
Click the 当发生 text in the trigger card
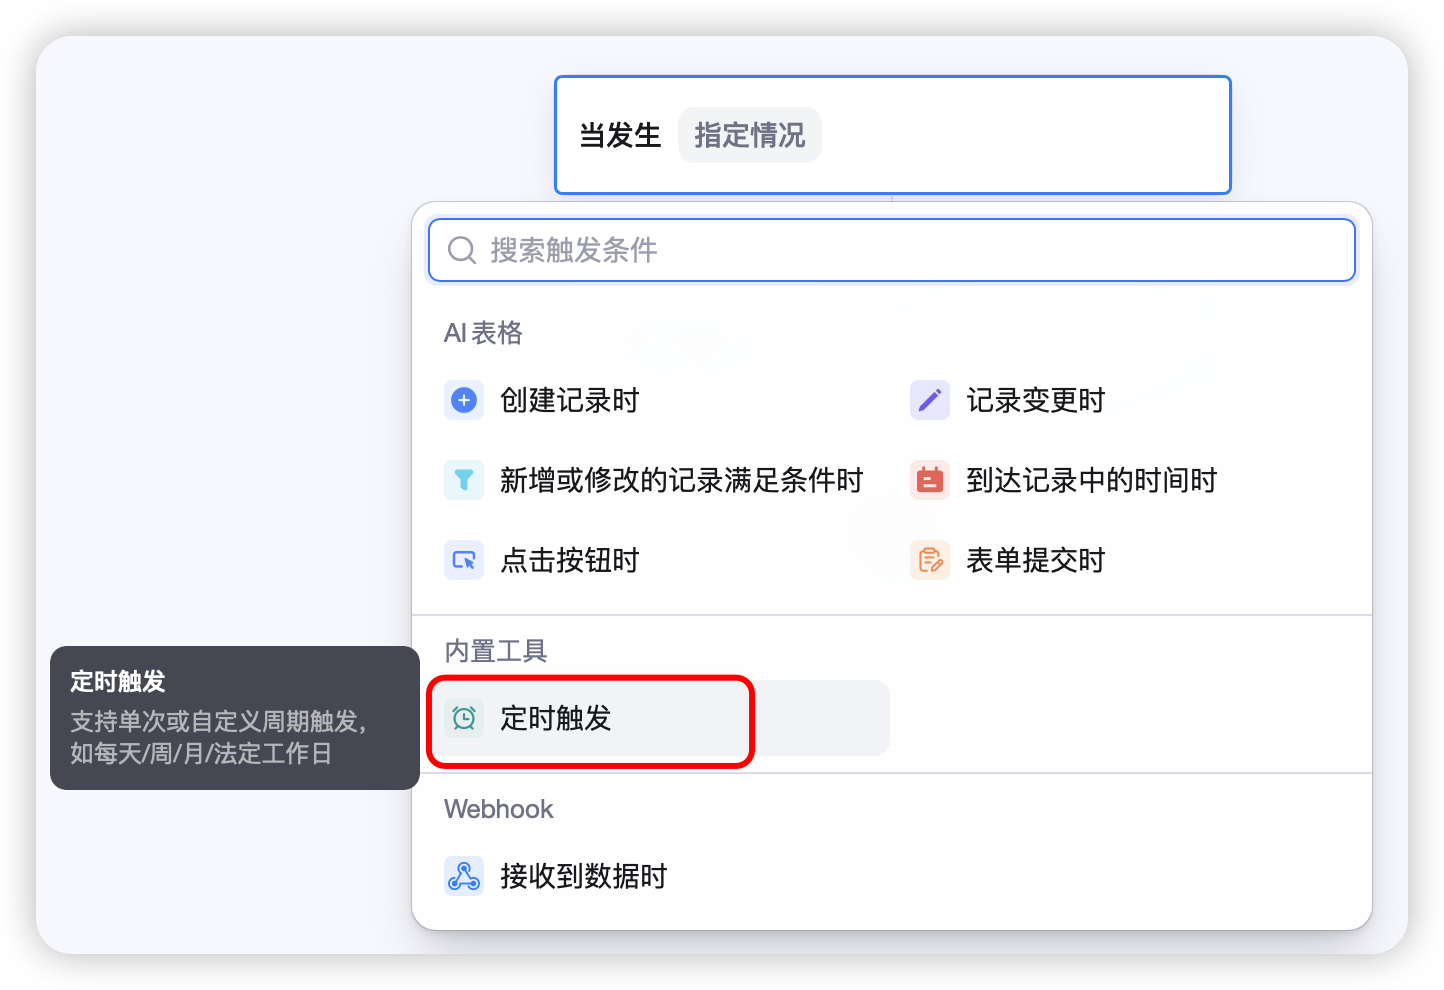[x=620, y=135]
